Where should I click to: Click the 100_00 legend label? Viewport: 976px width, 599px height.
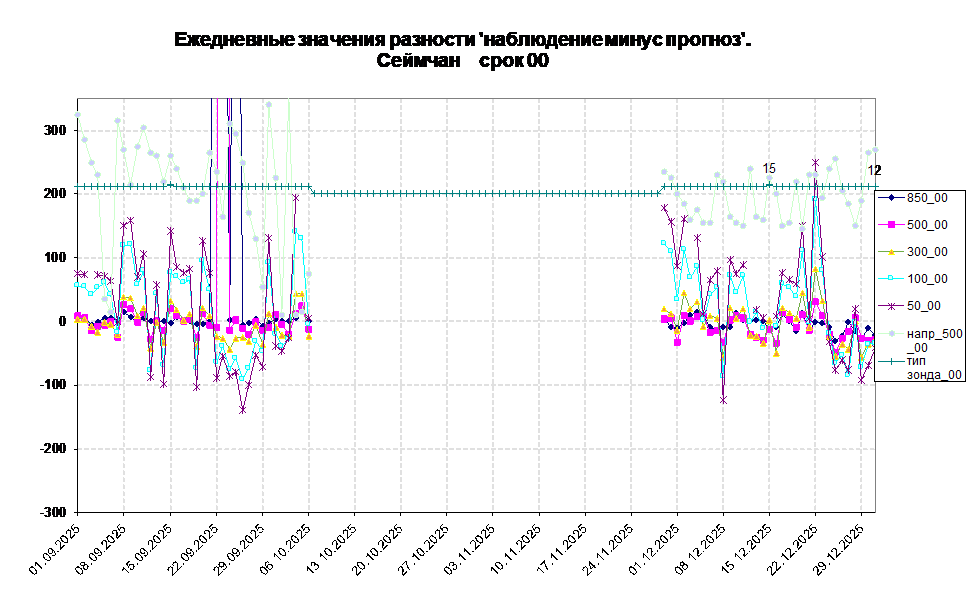click(927, 279)
